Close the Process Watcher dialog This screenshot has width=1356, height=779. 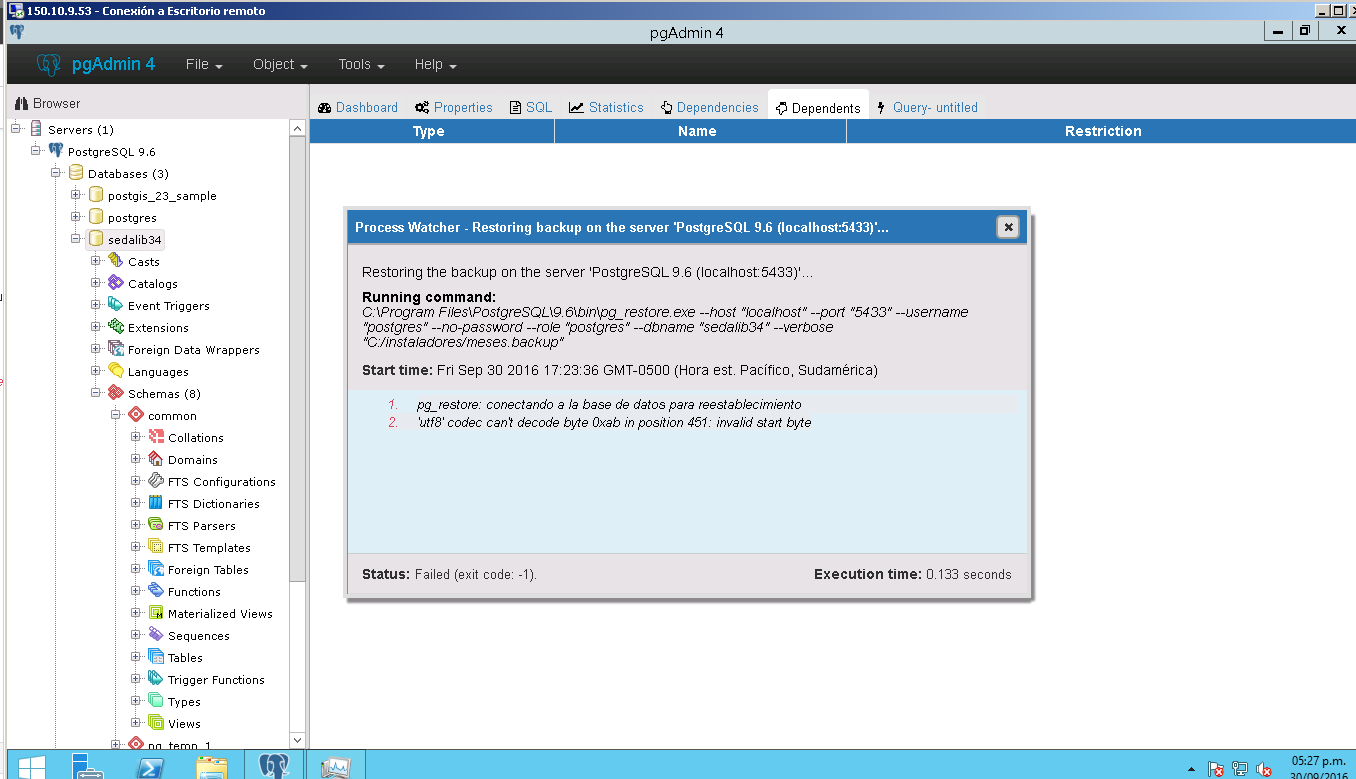pyautogui.click(x=1008, y=227)
